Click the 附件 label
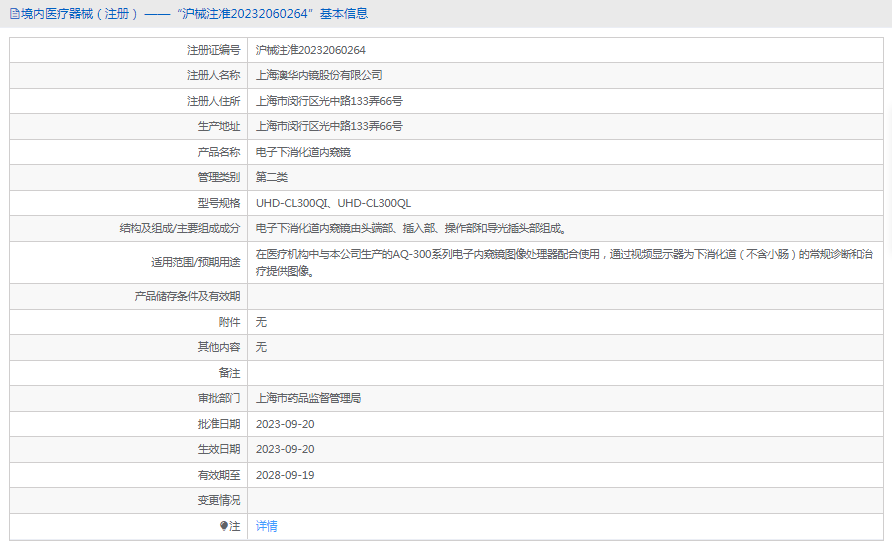Screen dimensions: 892x545 coord(229,322)
